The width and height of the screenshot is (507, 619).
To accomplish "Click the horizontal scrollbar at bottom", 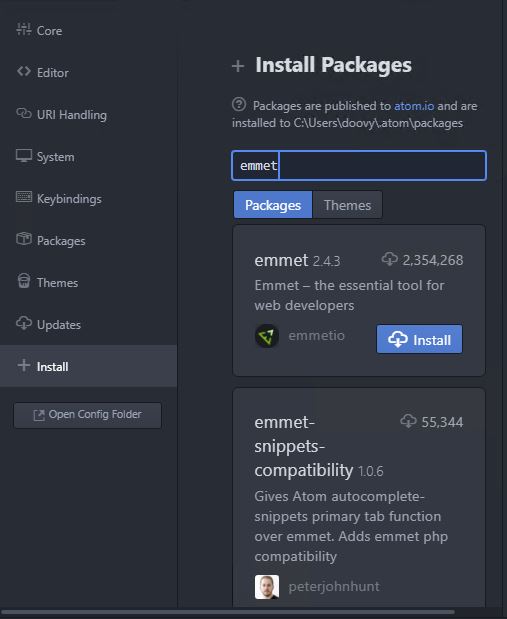I will [227, 612].
